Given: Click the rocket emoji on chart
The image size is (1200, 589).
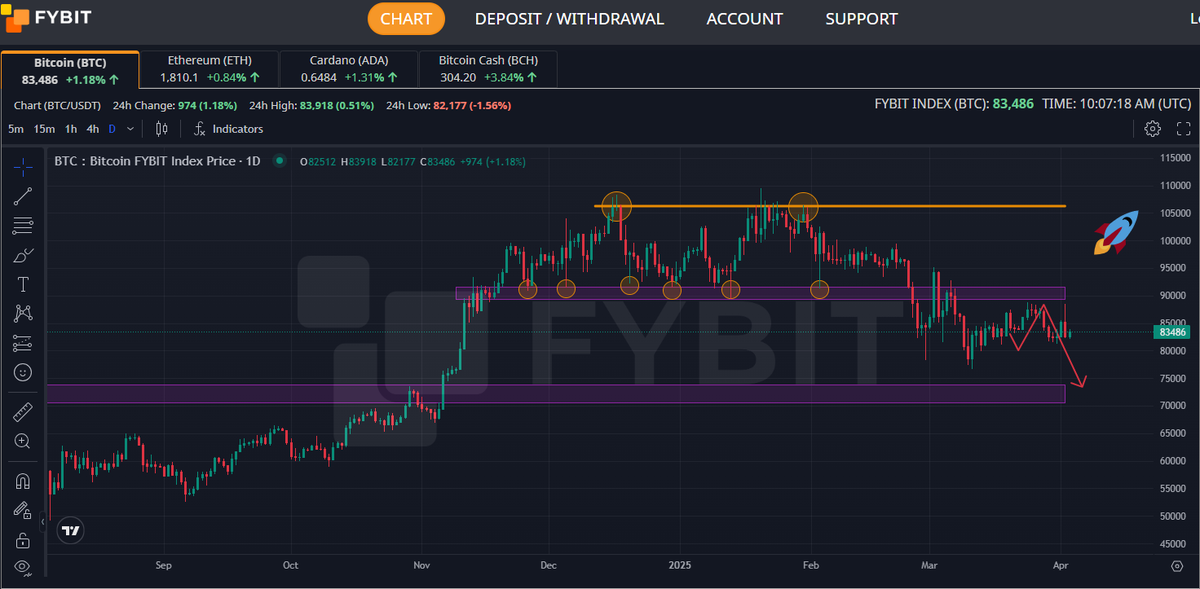Looking at the screenshot, I should [x=1116, y=231].
